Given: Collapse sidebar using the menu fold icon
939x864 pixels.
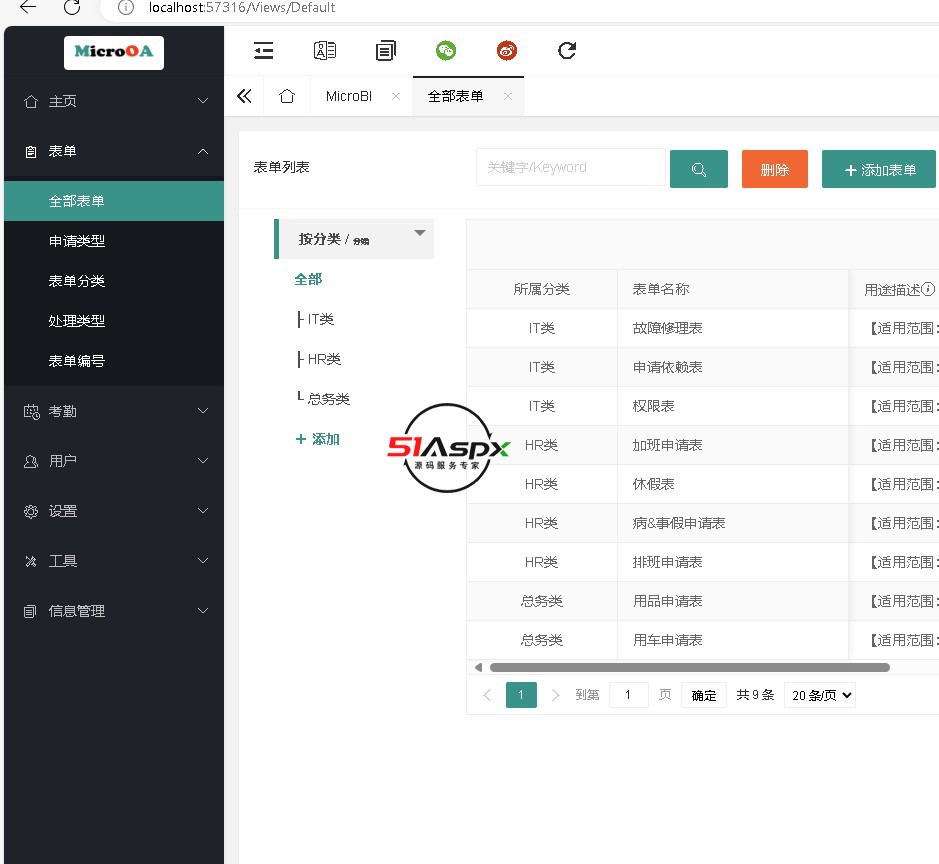Looking at the screenshot, I should pyautogui.click(x=264, y=50).
